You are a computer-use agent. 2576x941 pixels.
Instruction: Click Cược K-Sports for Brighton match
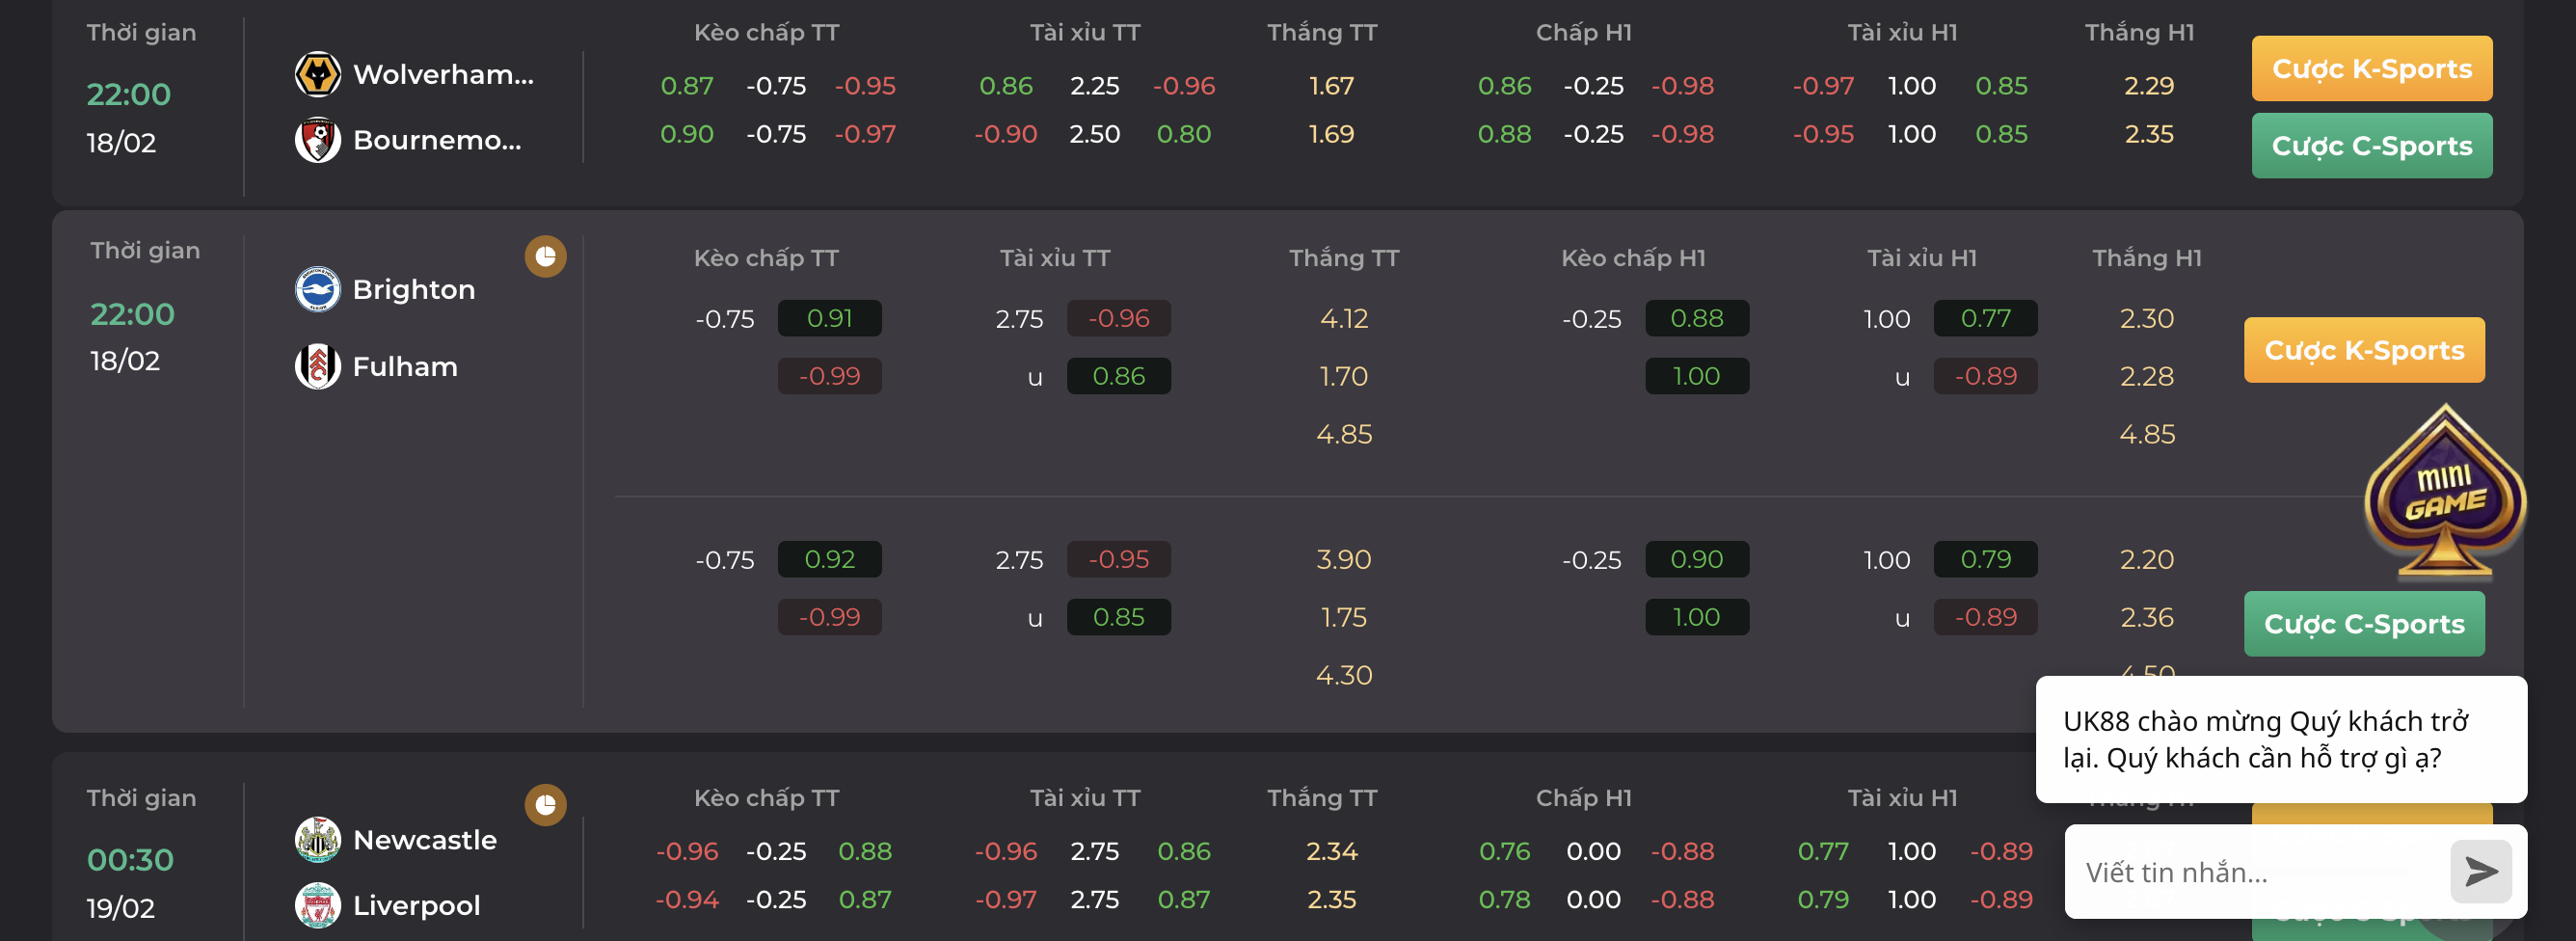pos(2364,350)
